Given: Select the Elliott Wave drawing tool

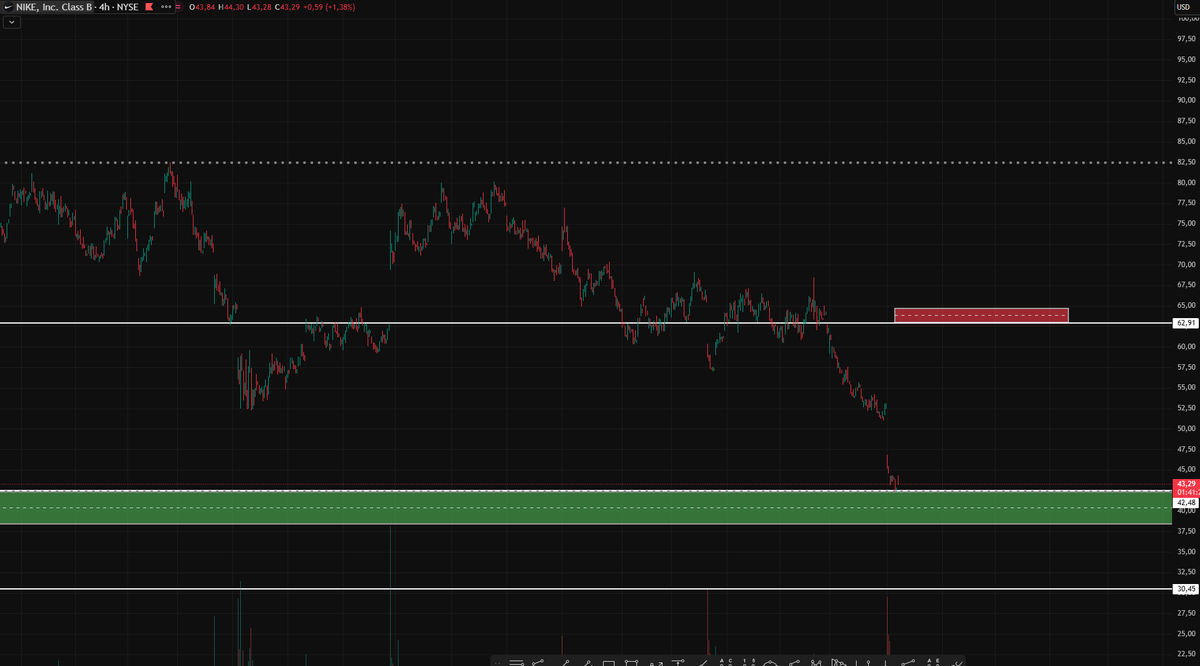Looking at the screenshot, I should pyautogui.click(x=749, y=661).
